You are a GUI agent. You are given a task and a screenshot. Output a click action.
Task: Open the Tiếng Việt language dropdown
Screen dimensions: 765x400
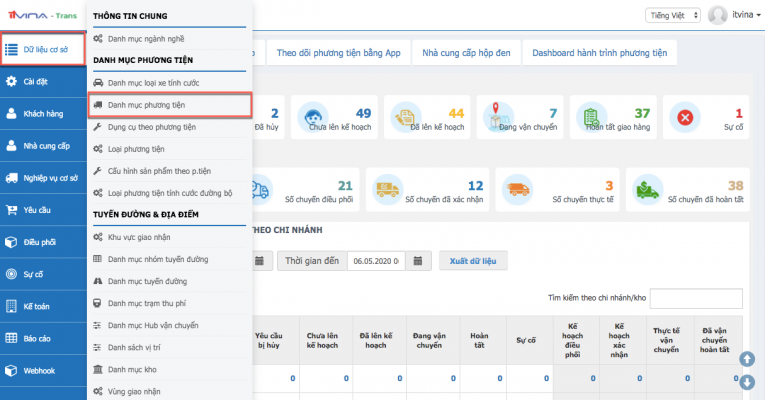coord(673,15)
